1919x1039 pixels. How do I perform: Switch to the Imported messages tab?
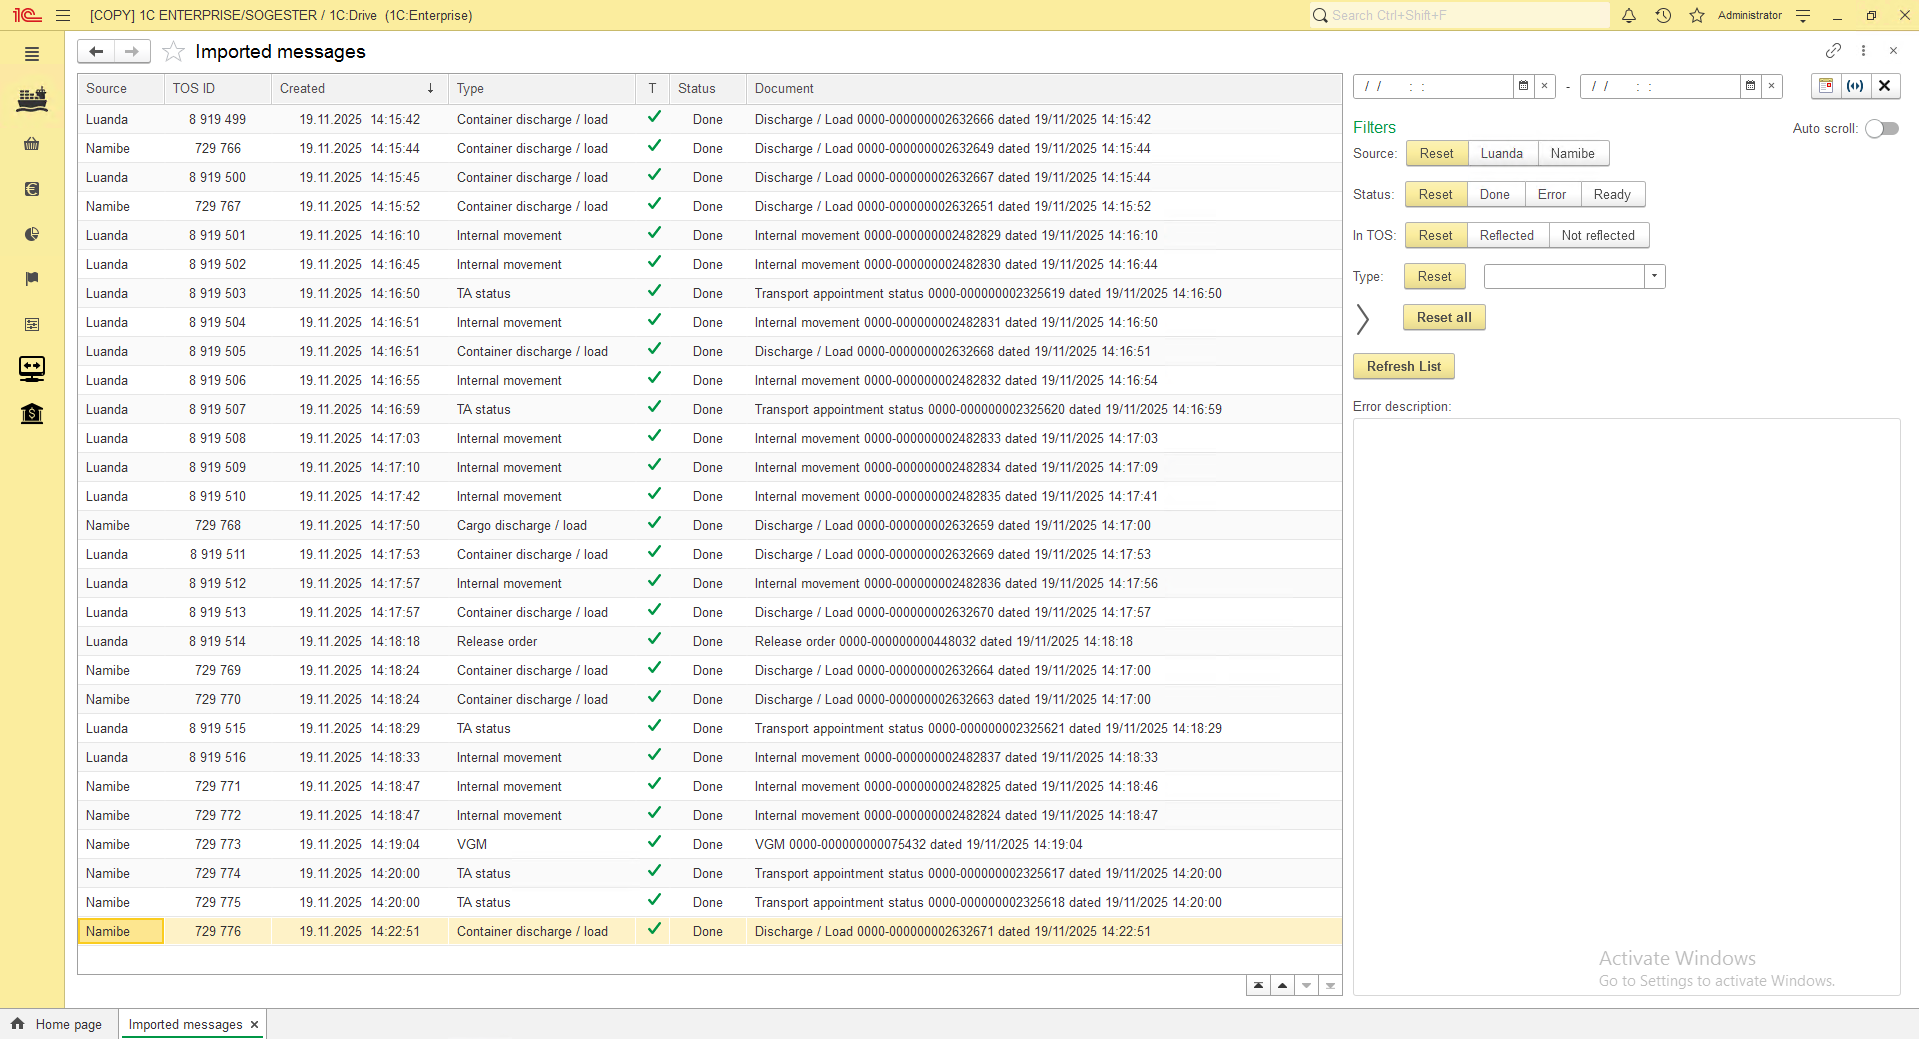tap(186, 1024)
